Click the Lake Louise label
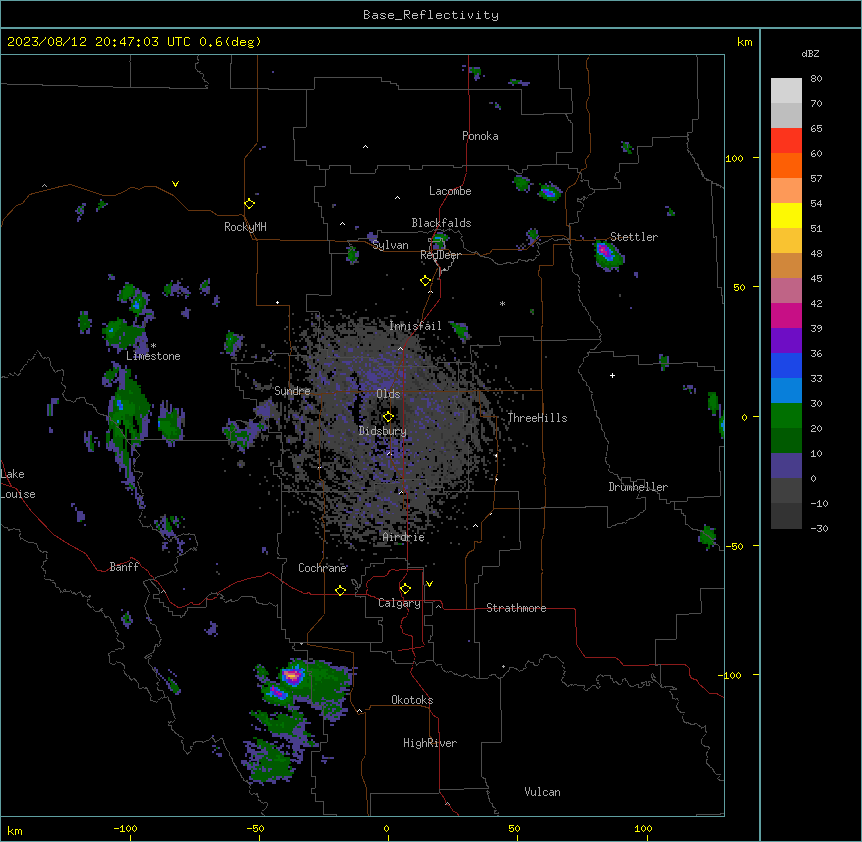Viewport: 862px width, 842px height. tap(16, 484)
